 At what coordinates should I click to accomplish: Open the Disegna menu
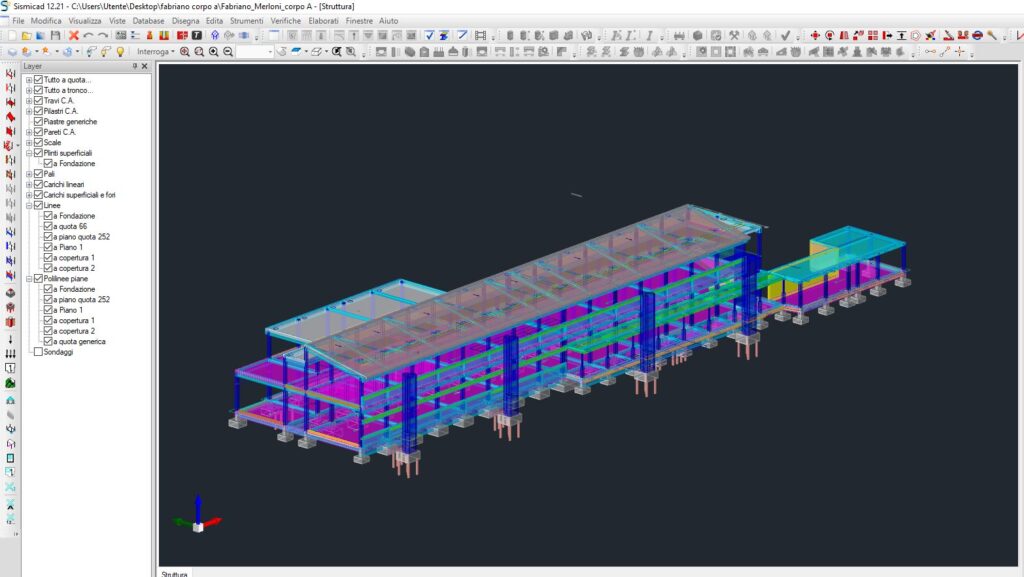[x=185, y=20]
